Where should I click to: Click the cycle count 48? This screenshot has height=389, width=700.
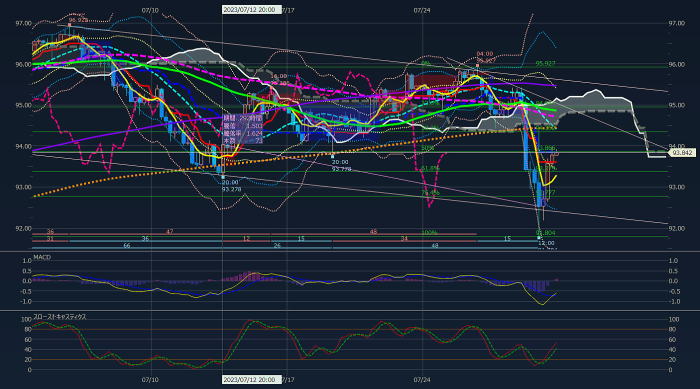[x=435, y=246]
